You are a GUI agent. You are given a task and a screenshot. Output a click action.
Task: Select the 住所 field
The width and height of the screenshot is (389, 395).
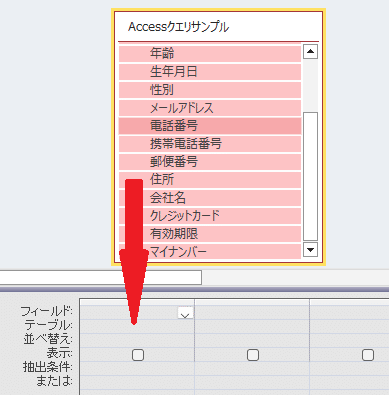coord(210,180)
